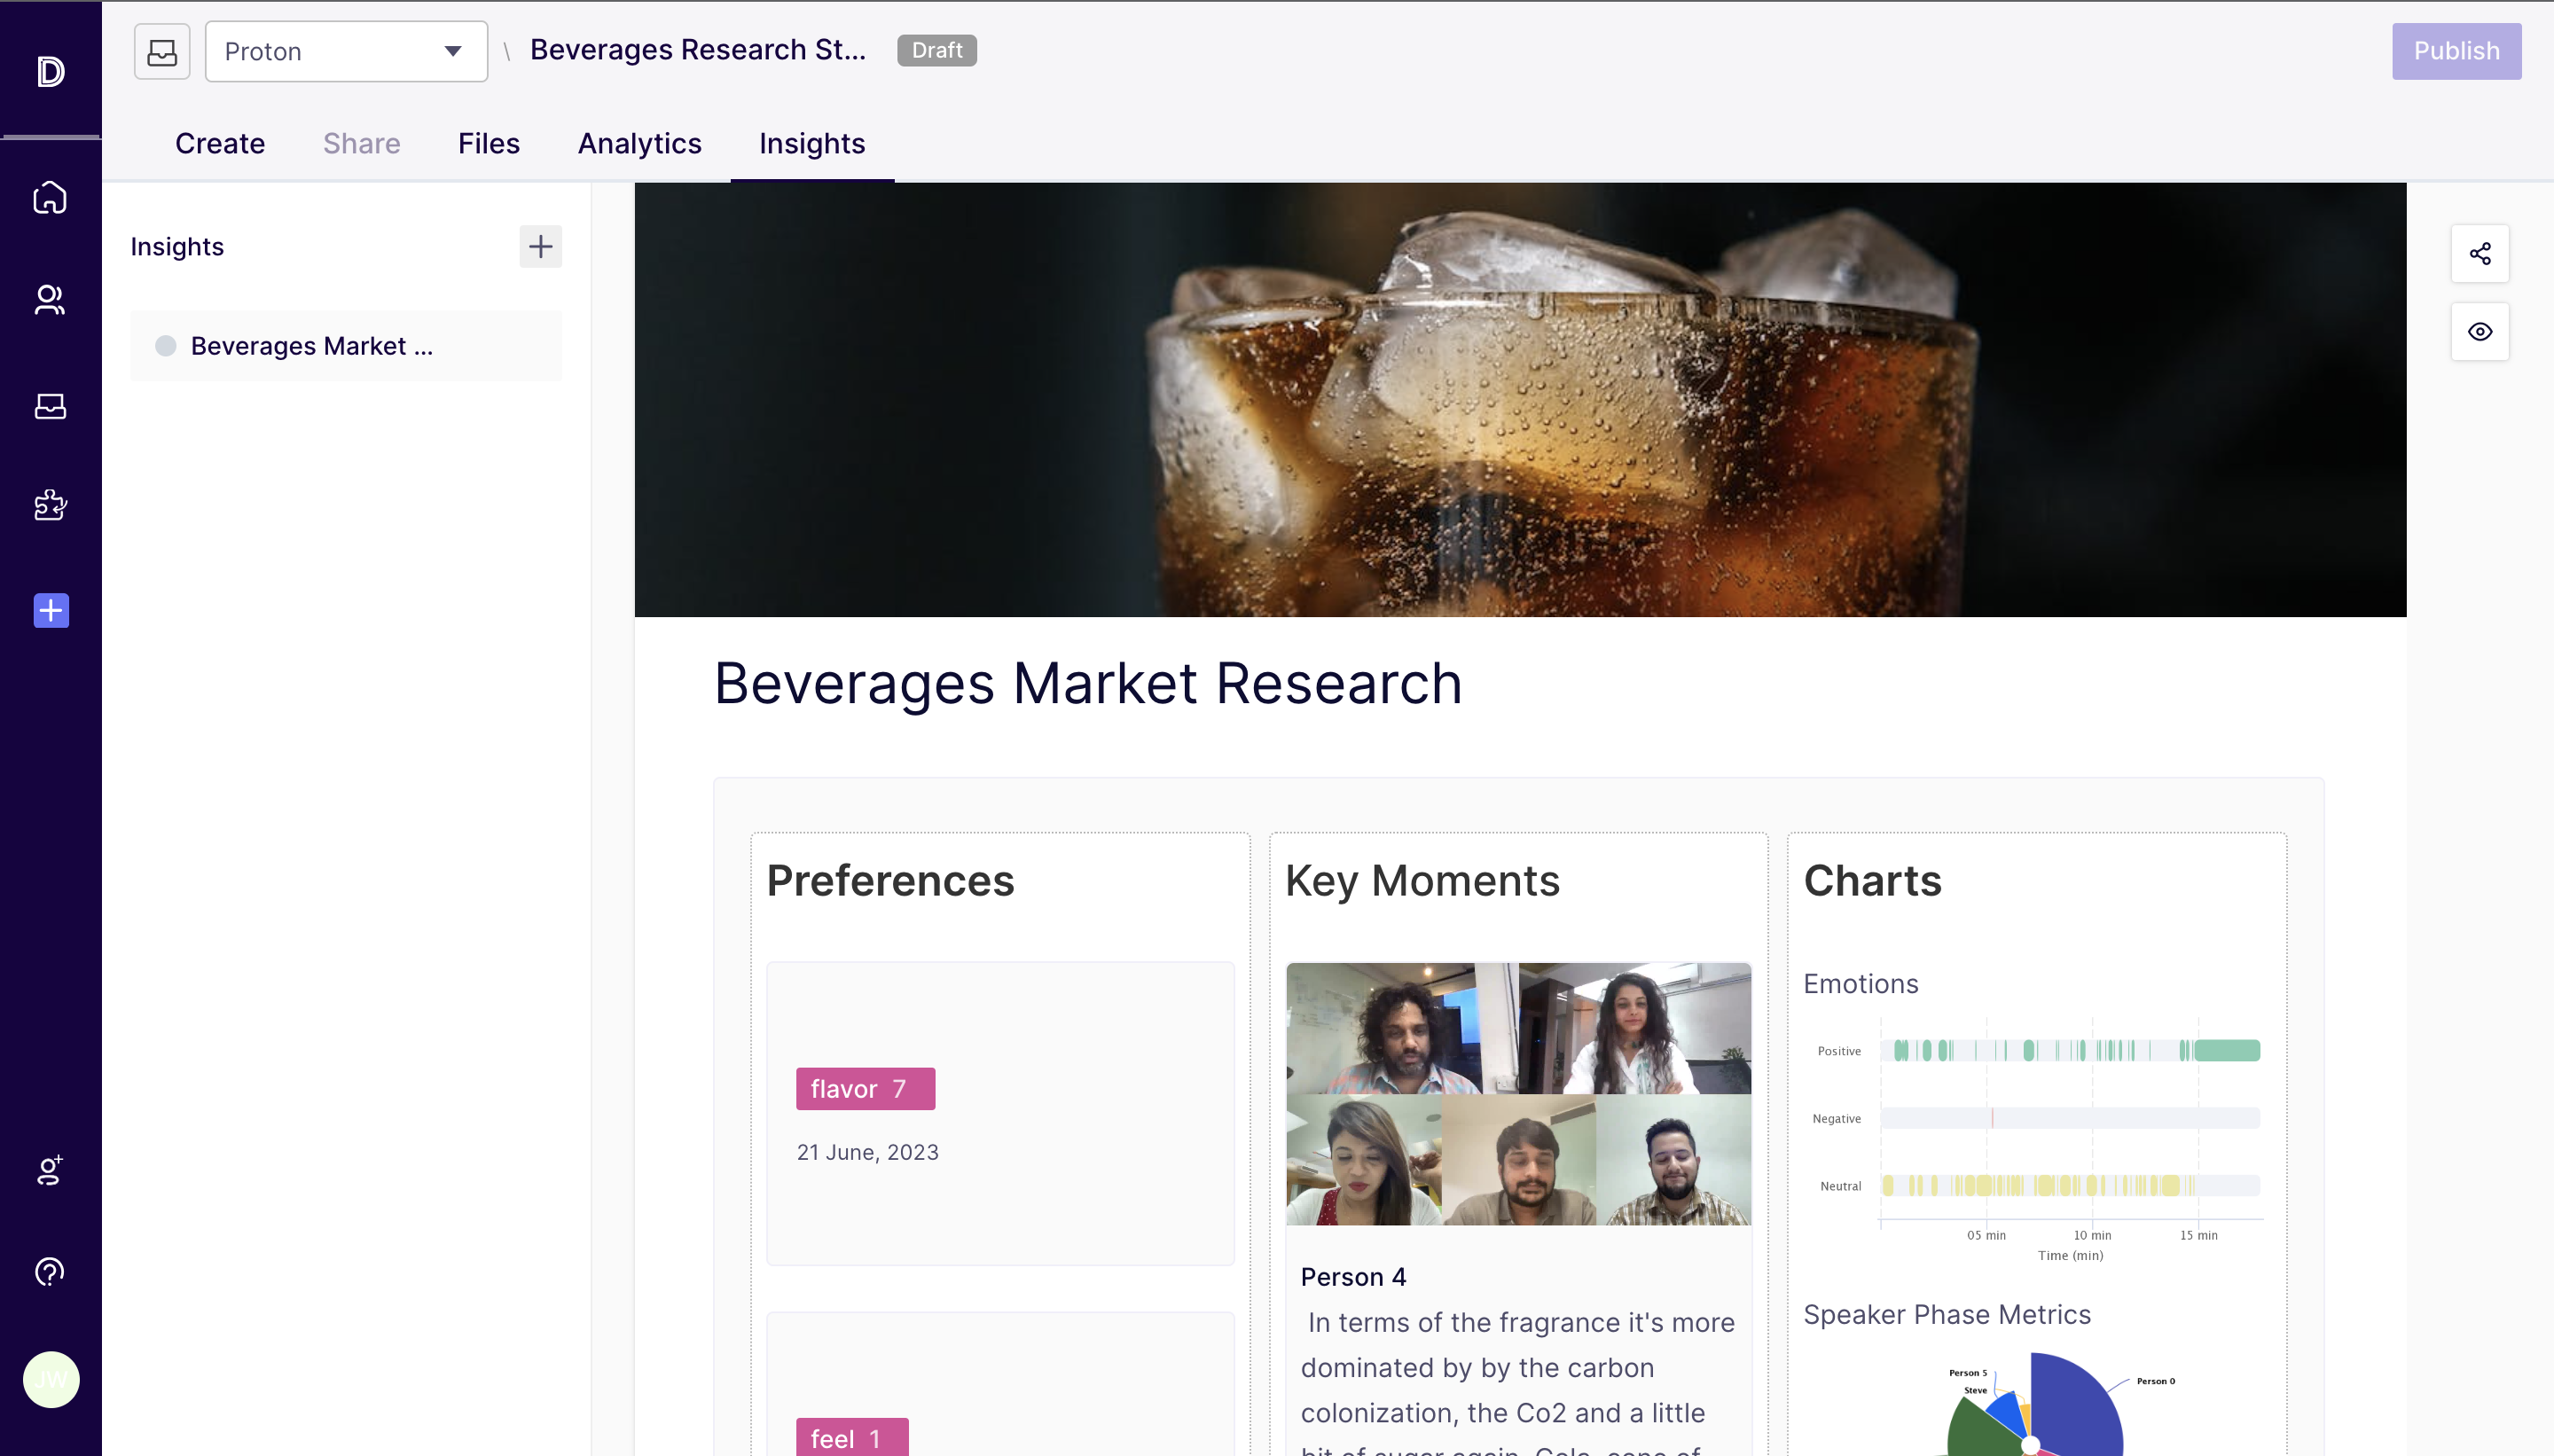Screen dimensions: 2554x1456
Task: Select the Insights tab
Action: pos(812,143)
